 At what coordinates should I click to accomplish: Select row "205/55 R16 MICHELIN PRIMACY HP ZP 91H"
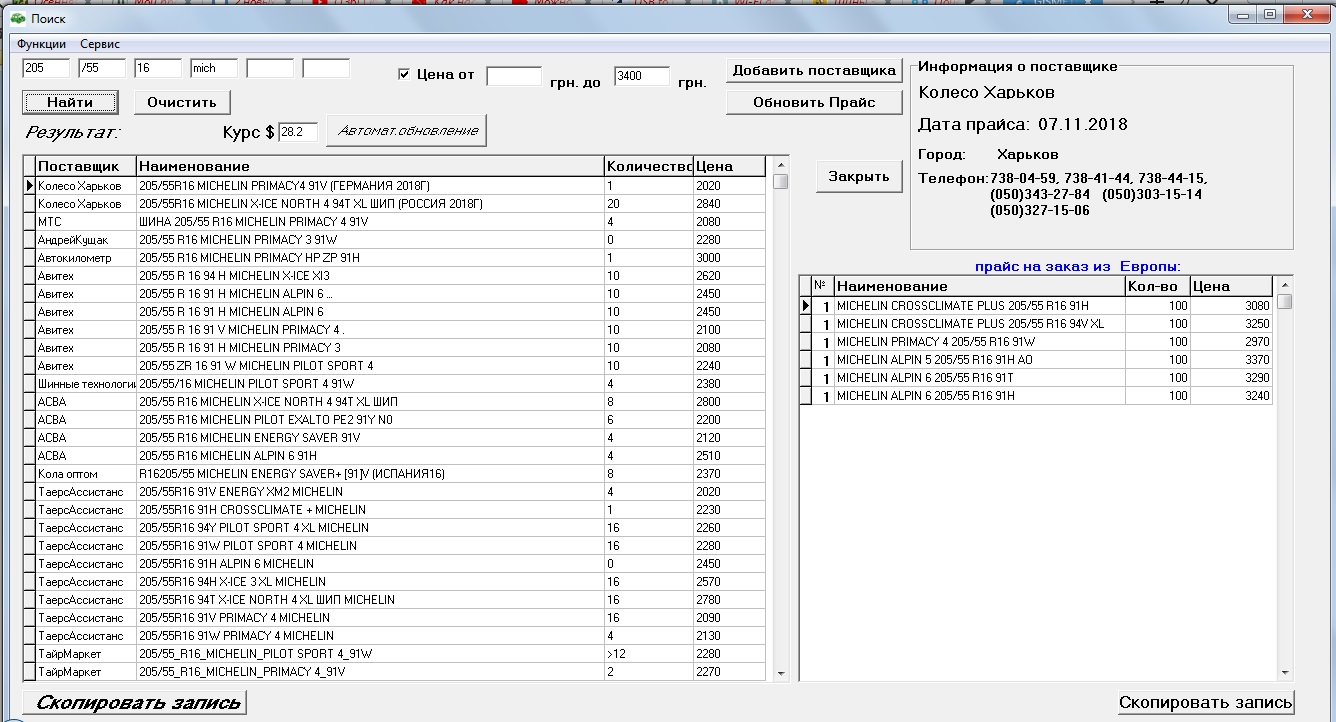click(394, 258)
